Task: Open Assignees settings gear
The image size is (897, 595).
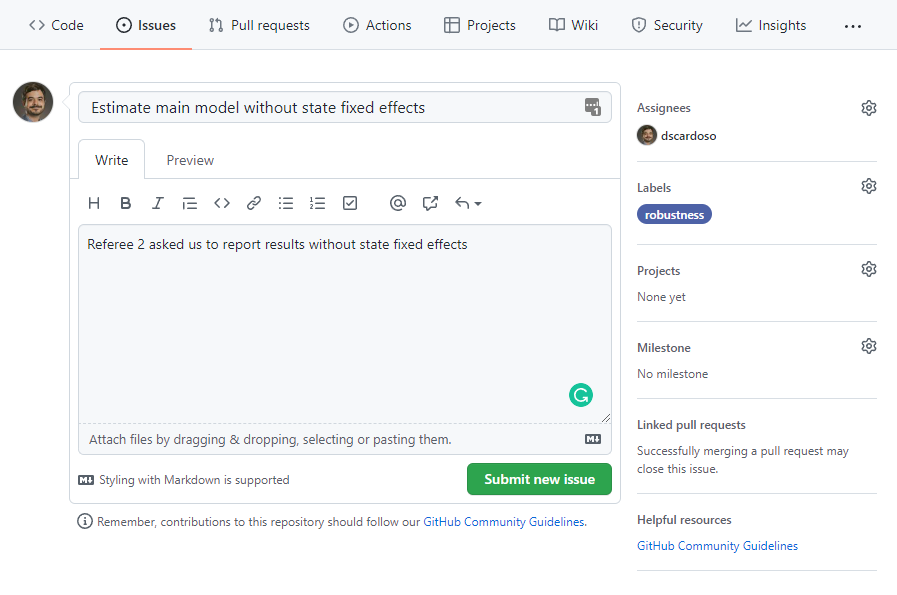Action: (868, 108)
